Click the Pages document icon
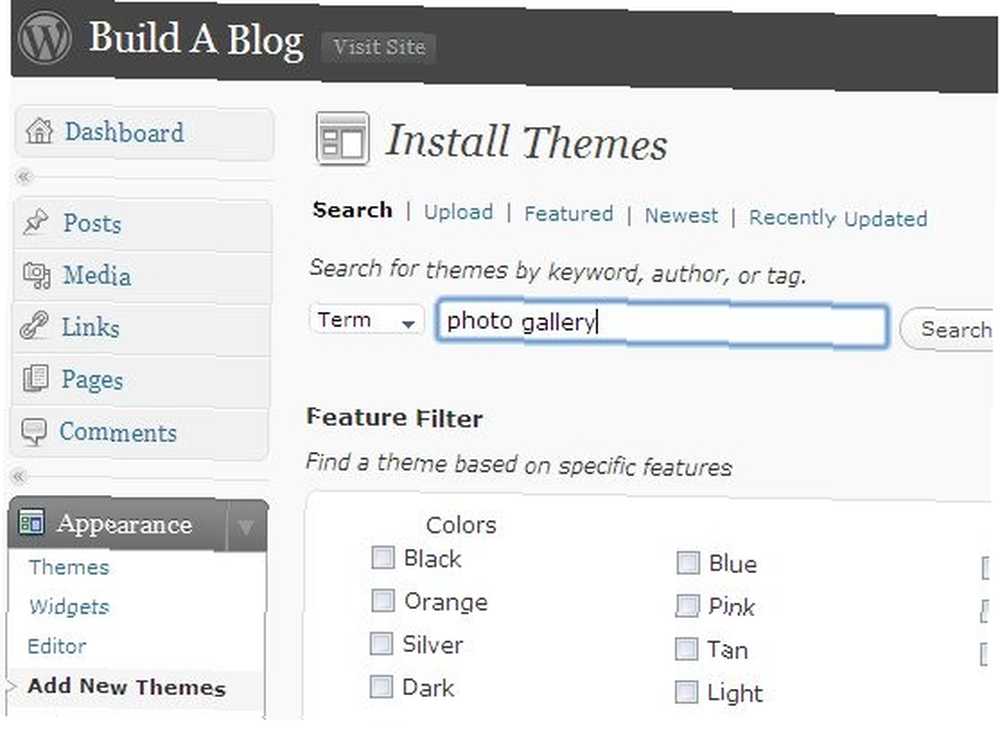 [x=35, y=378]
